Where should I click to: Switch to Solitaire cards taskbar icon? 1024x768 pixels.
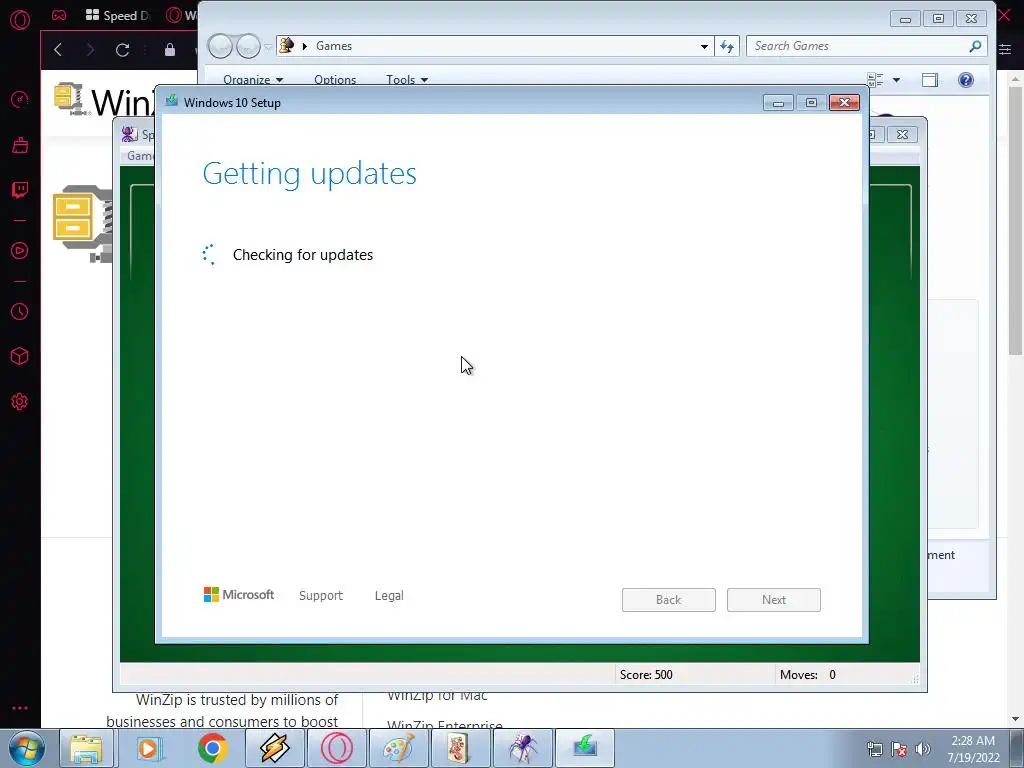460,748
